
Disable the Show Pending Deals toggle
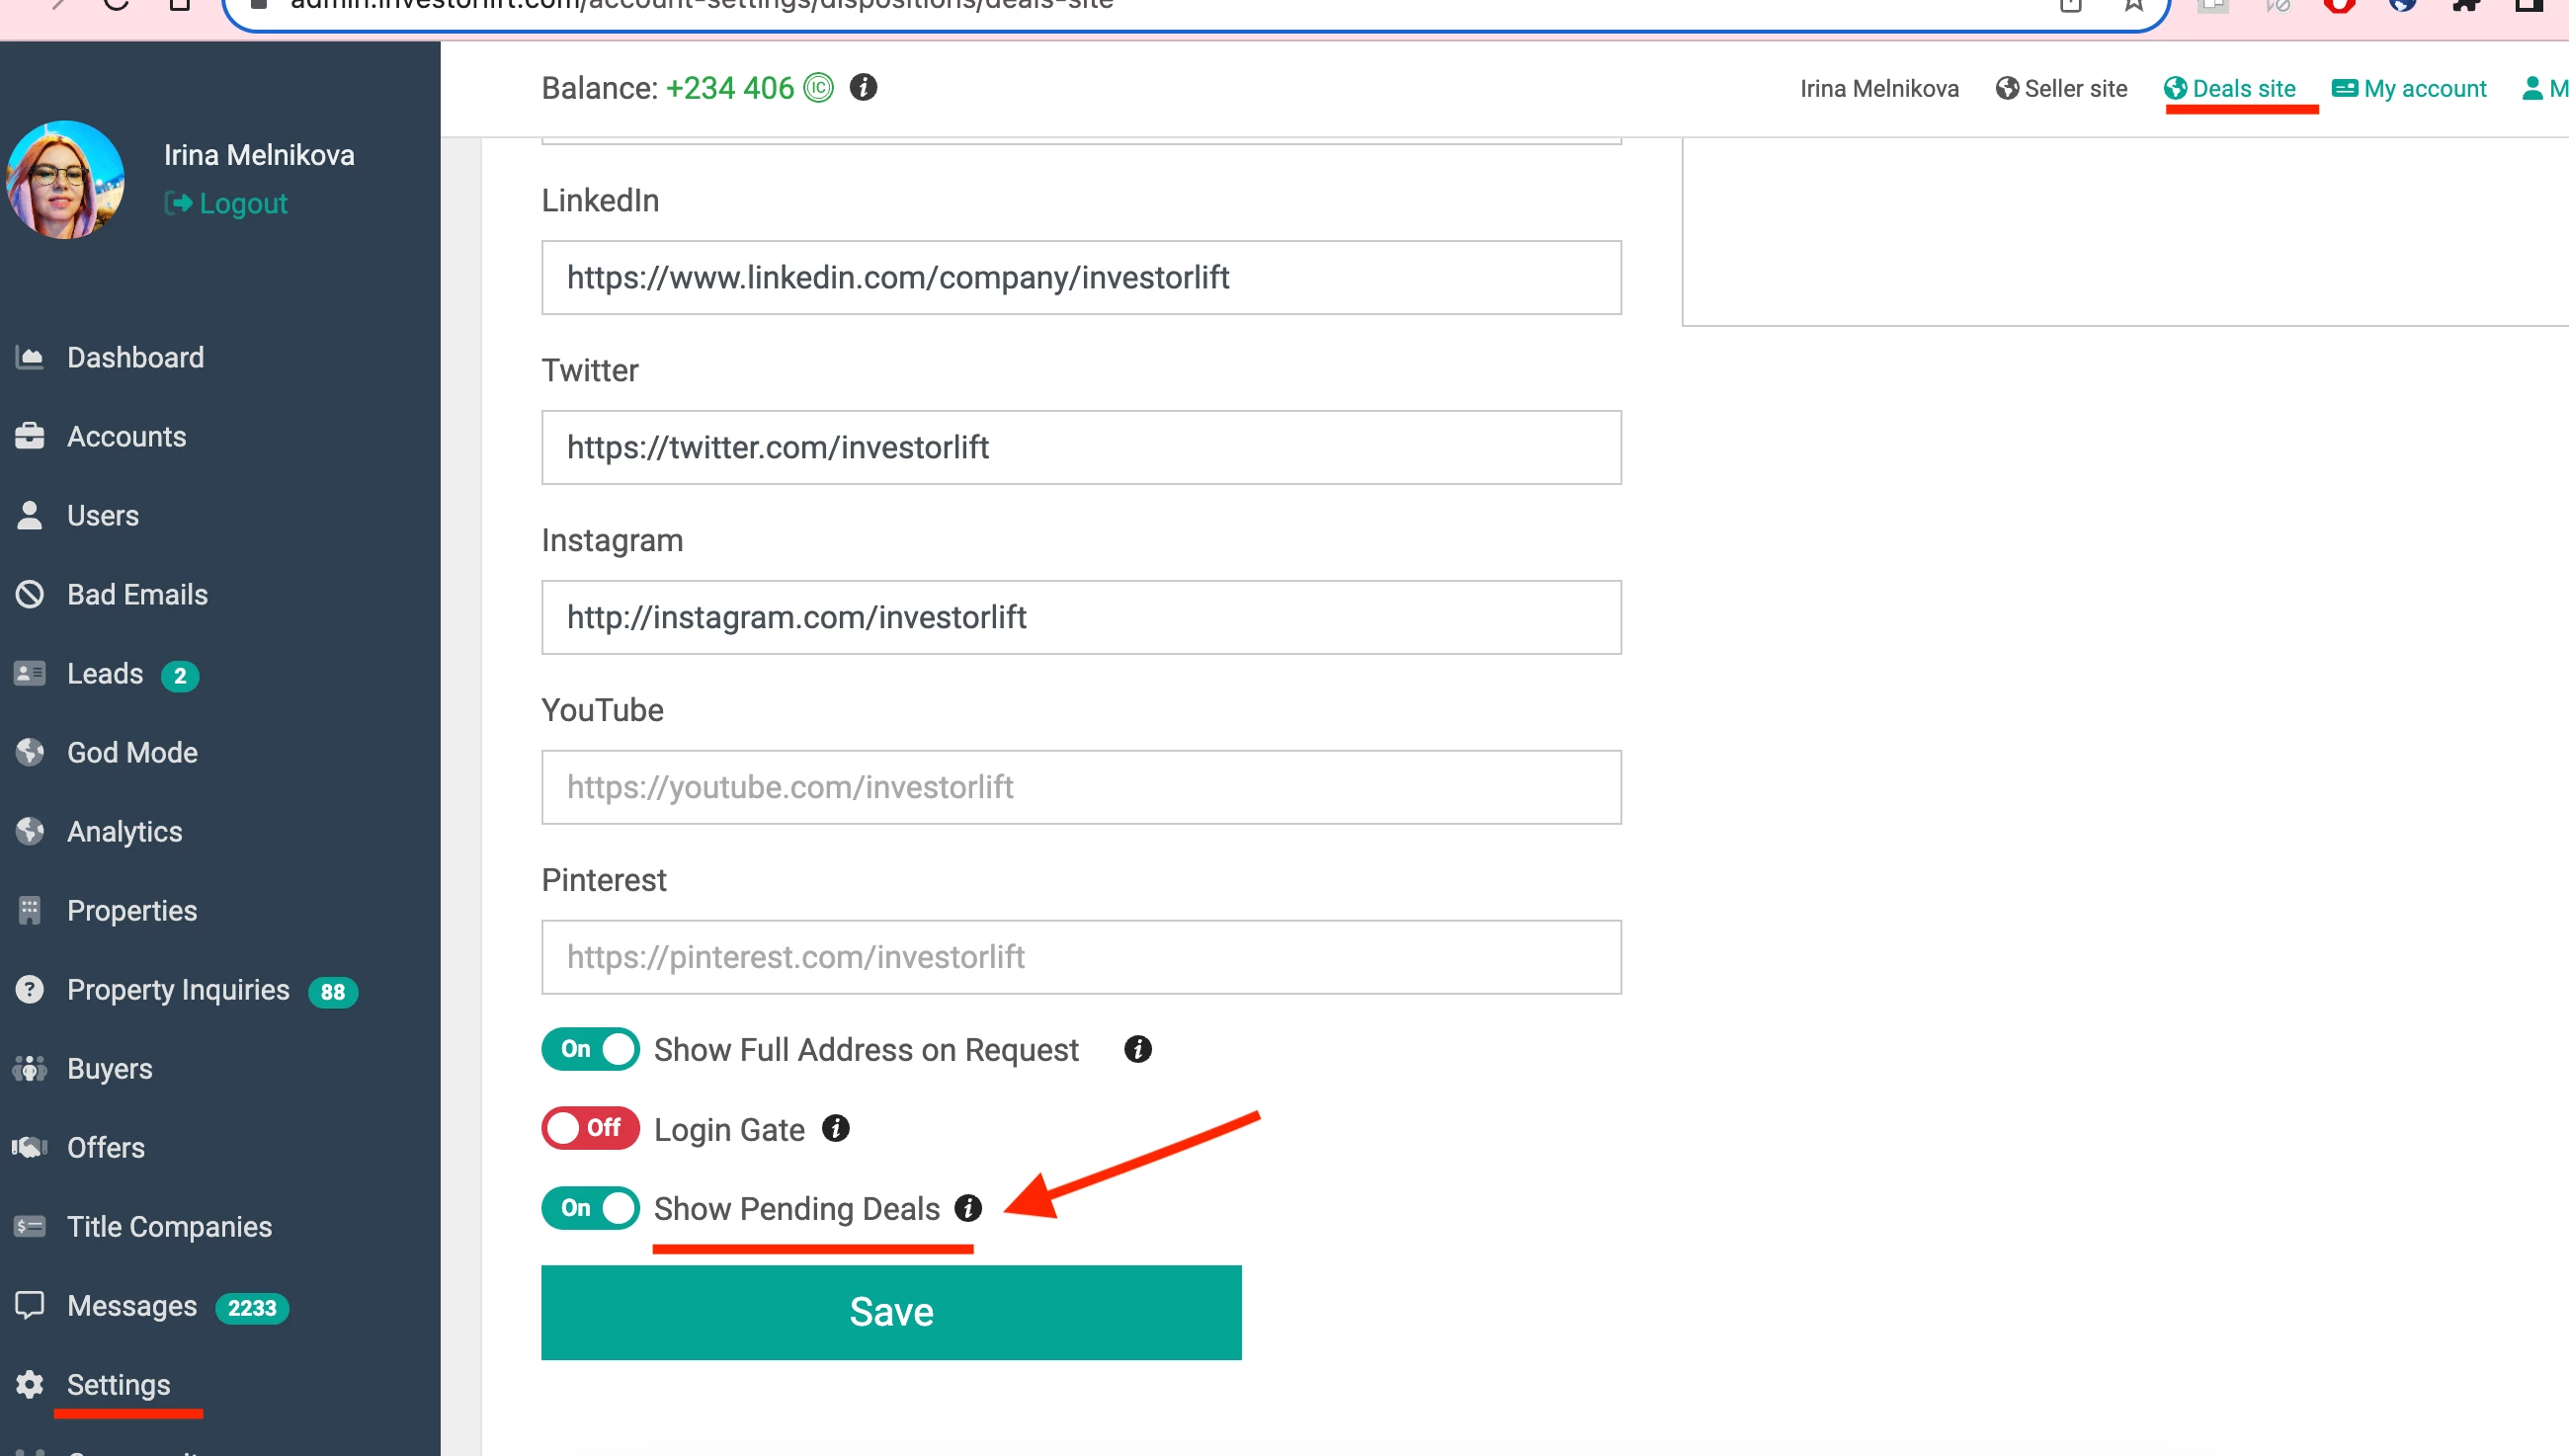[x=590, y=1208]
